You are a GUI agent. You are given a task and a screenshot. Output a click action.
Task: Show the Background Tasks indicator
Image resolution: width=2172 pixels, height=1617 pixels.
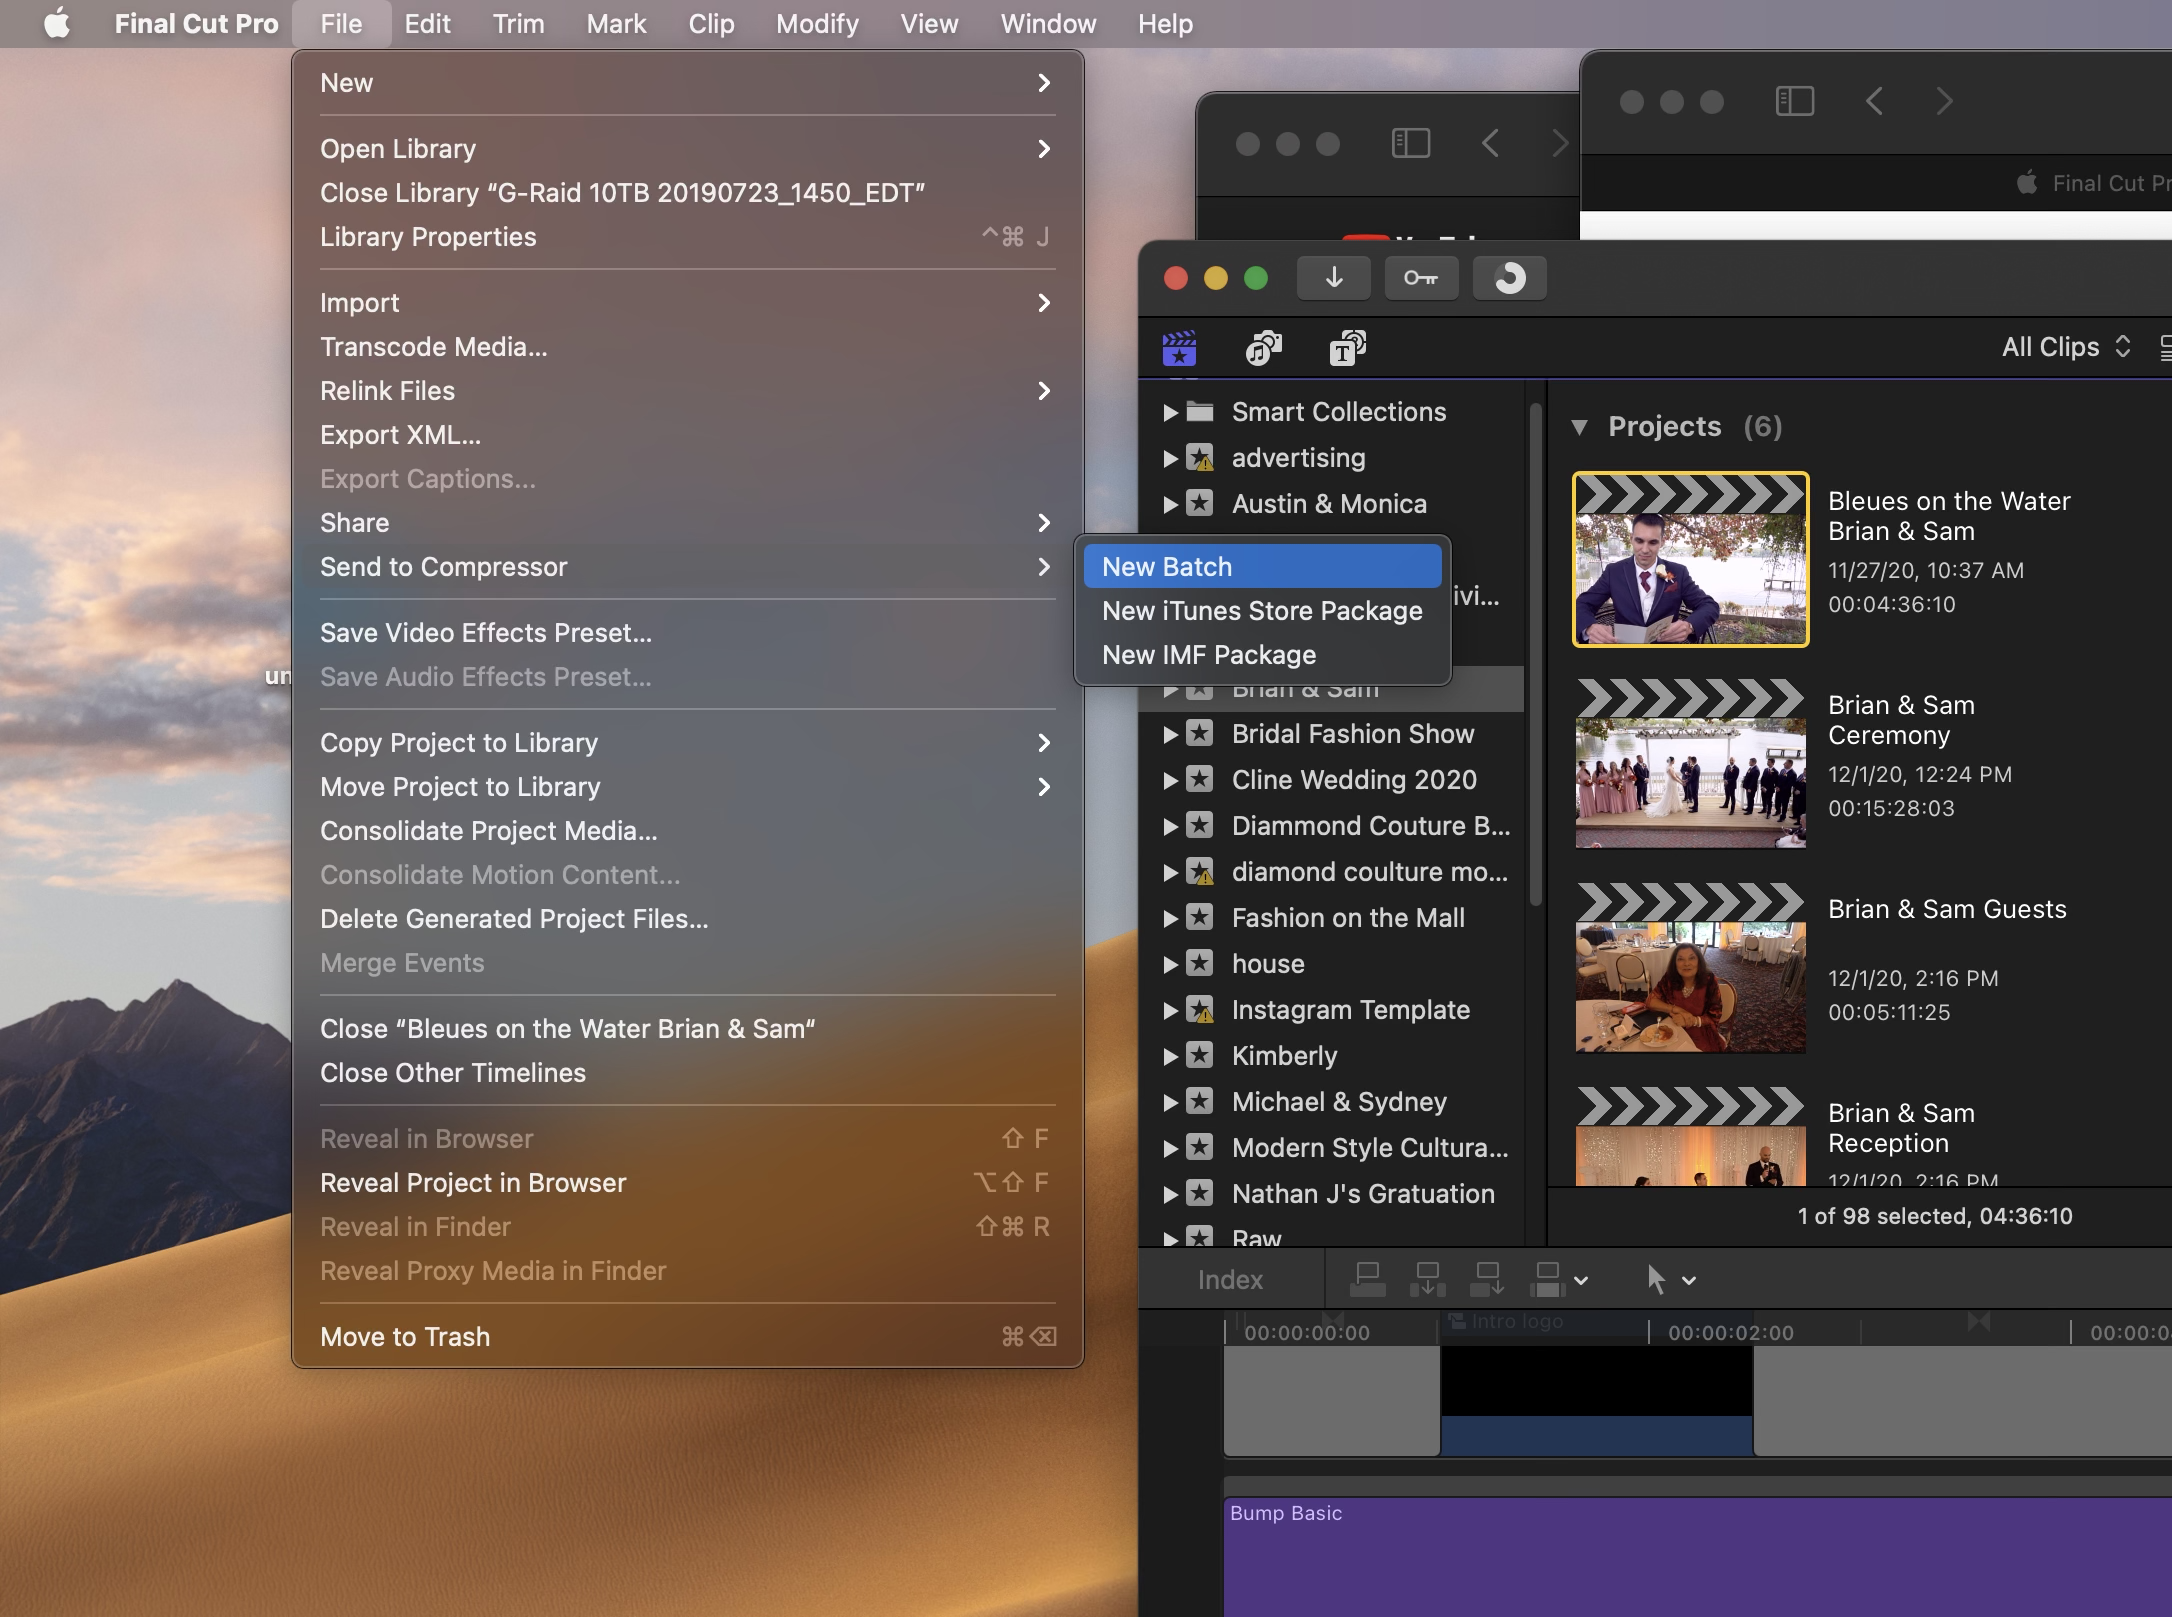click(1509, 278)
